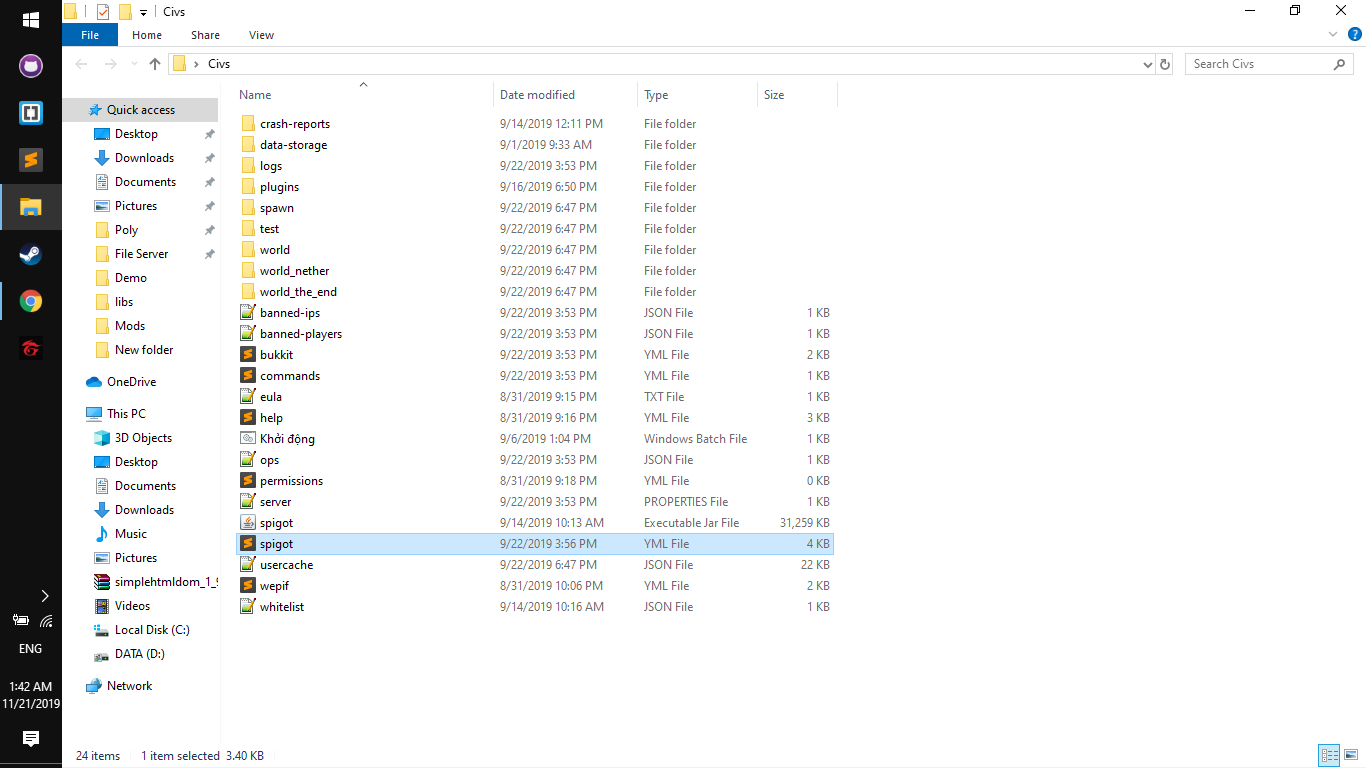Refresh the Civs folder view
Image resolution: width=1366 pixels, height=768 pixels.
1164,64
